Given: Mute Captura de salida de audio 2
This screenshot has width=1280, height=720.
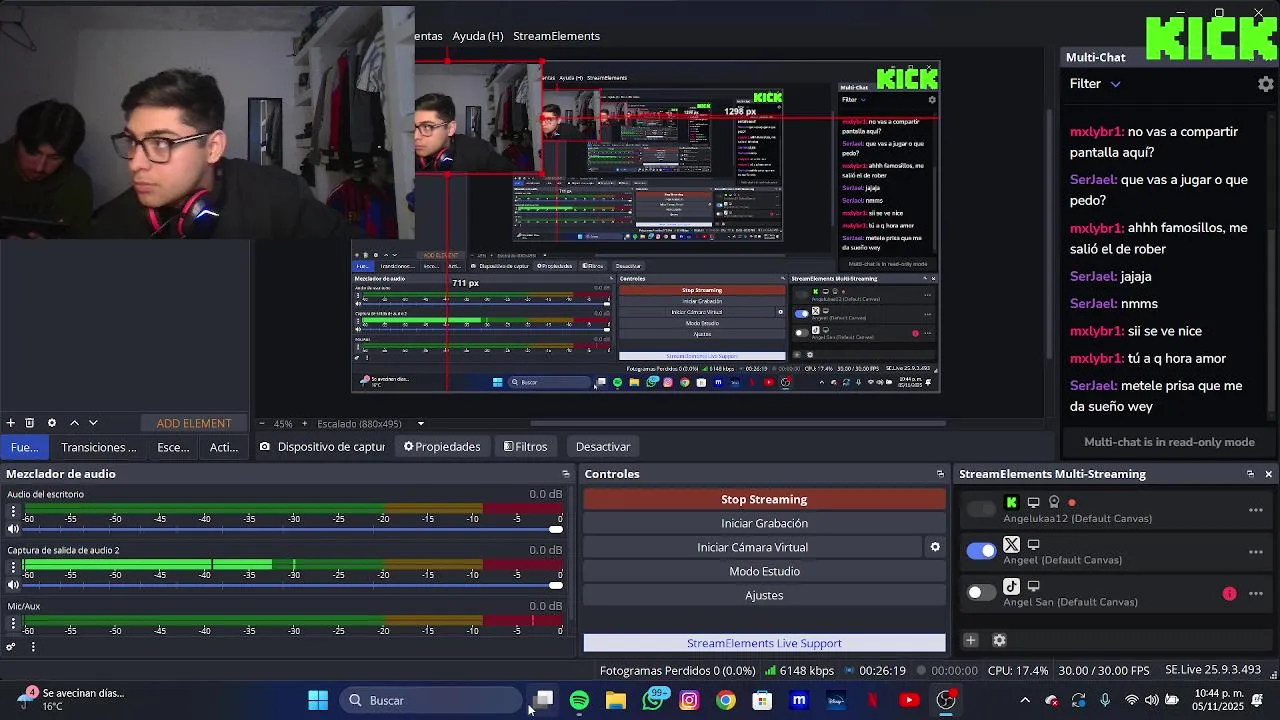Looking at the screenshot, I should 13,585.
